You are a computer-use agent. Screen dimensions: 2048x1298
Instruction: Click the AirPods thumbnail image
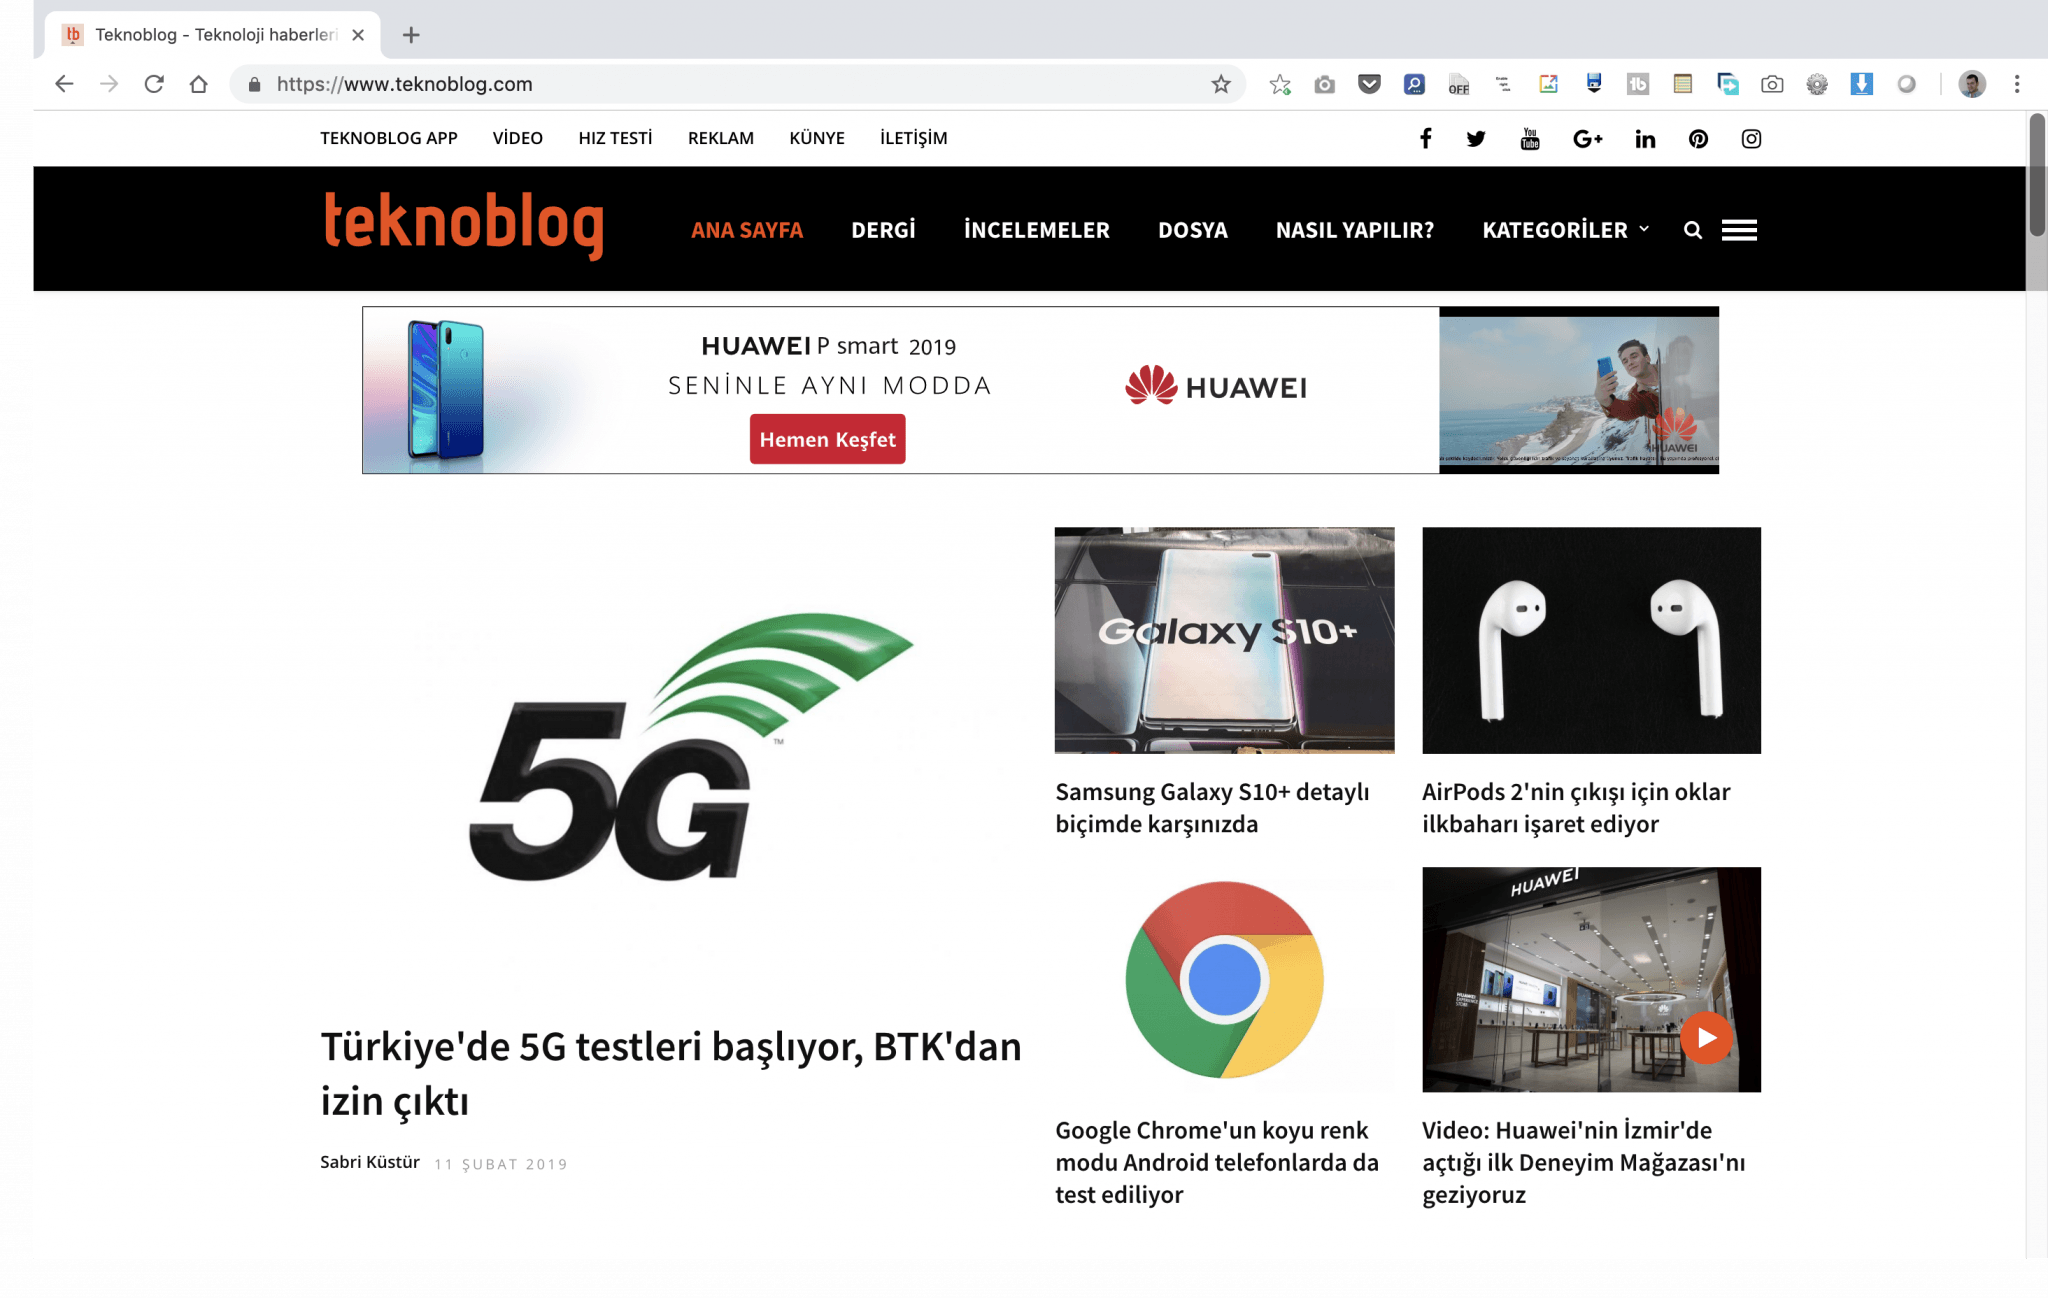(x=1591, y=640)
